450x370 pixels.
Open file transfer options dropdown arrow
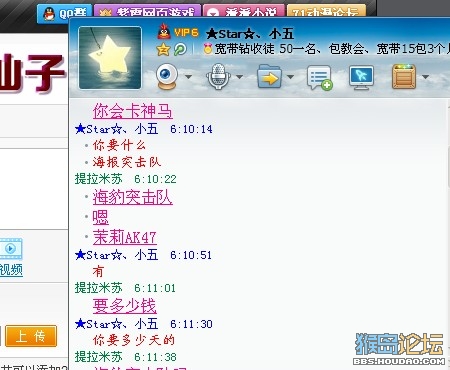pyautogui.click(x=291, y=77)
